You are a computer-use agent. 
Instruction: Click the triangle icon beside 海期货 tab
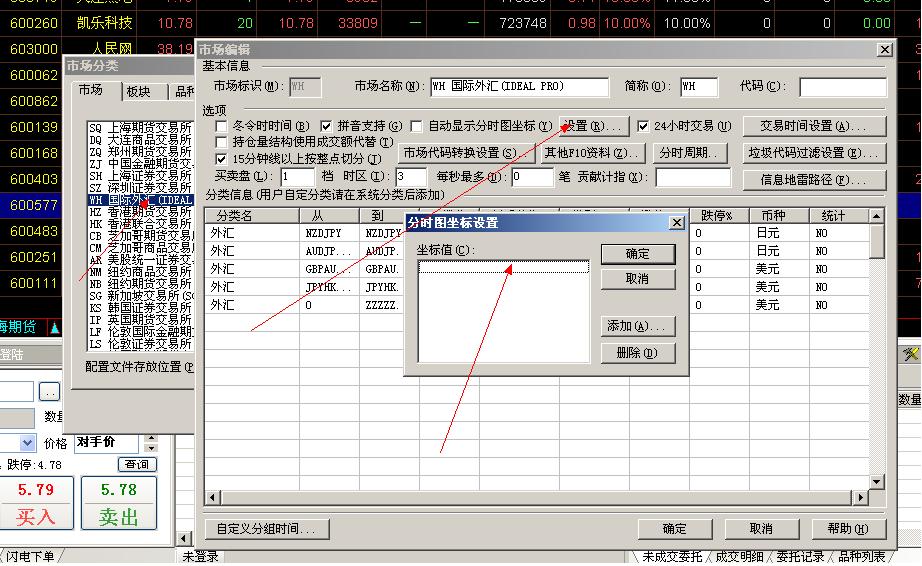click(x=55, y=327)
